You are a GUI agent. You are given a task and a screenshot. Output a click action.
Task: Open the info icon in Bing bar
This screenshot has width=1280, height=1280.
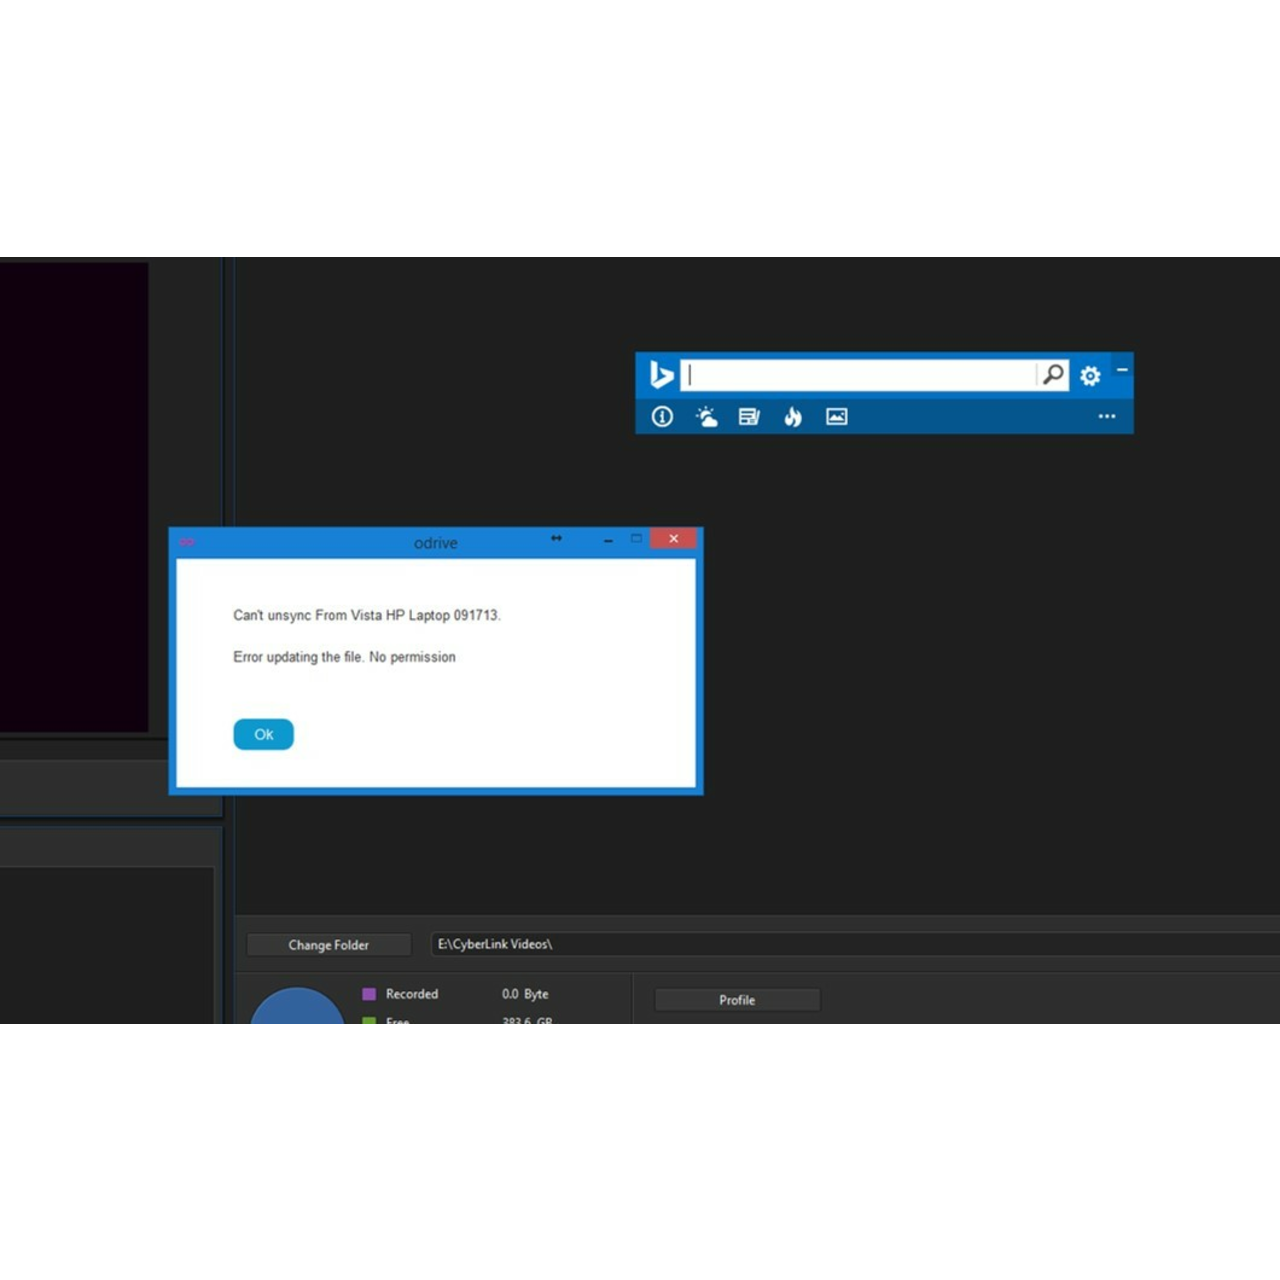(662, 417)
